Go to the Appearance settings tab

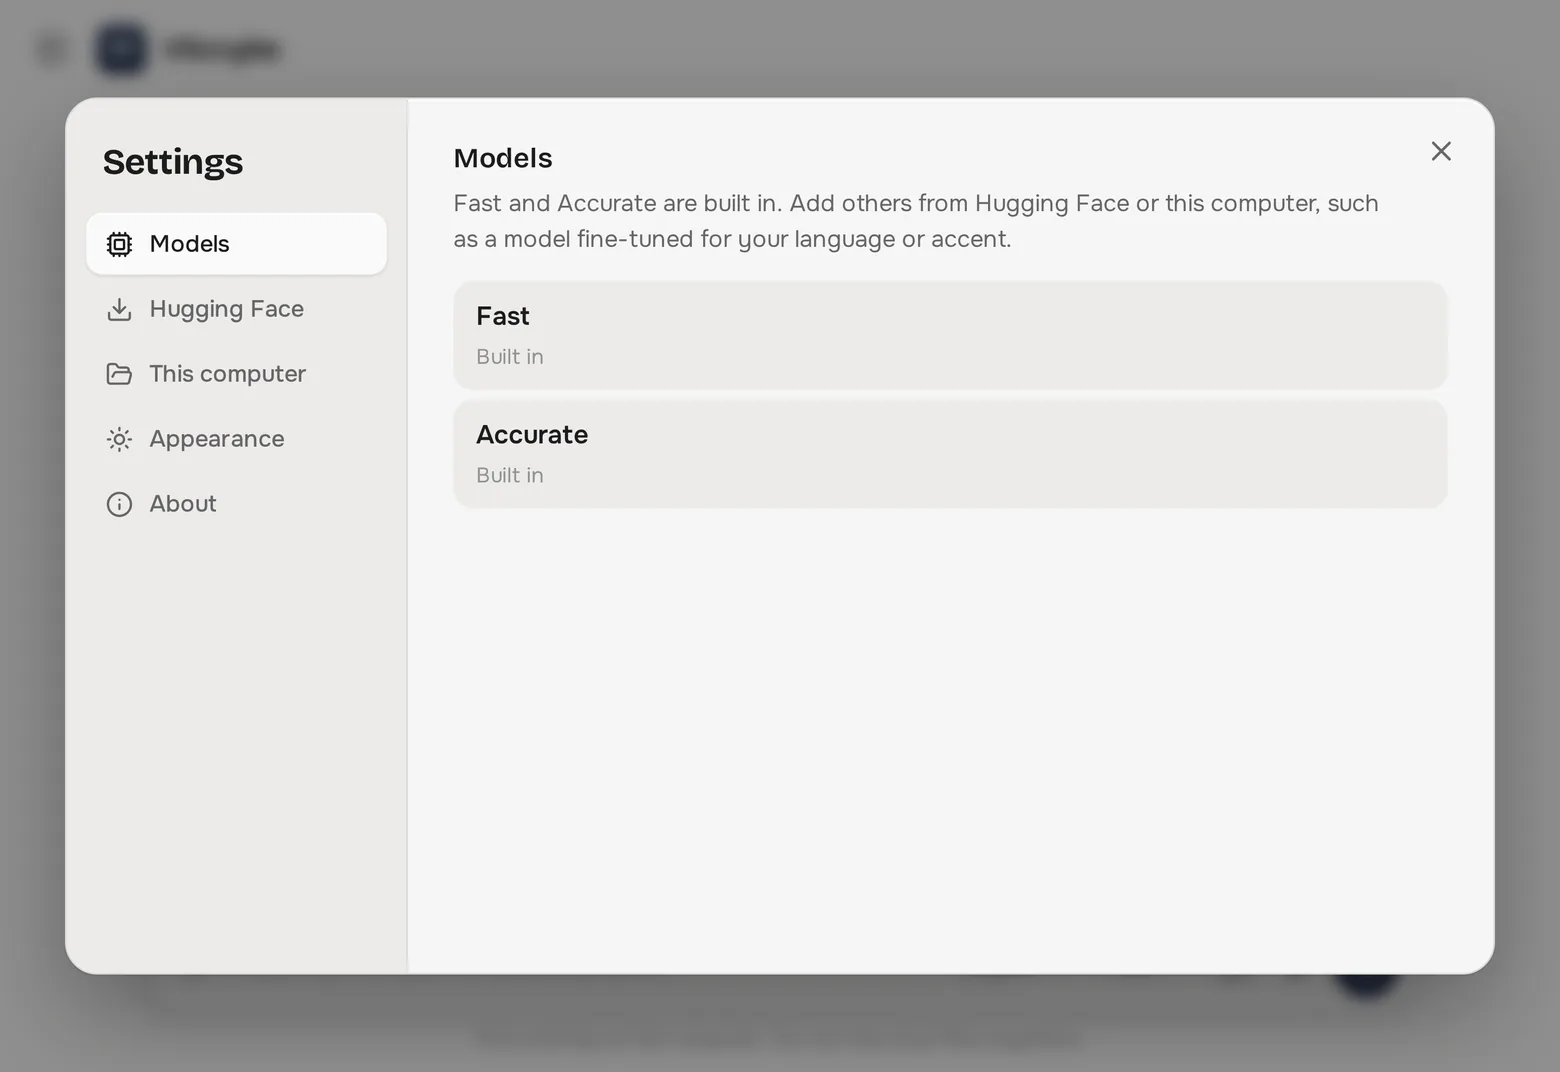[x=236, y=439]
